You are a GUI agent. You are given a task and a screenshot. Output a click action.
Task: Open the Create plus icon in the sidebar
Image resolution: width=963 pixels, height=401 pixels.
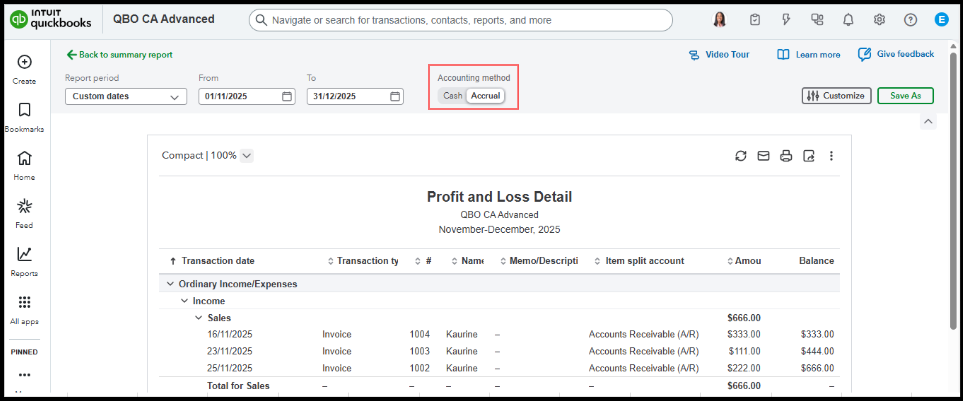click(25, 62)
